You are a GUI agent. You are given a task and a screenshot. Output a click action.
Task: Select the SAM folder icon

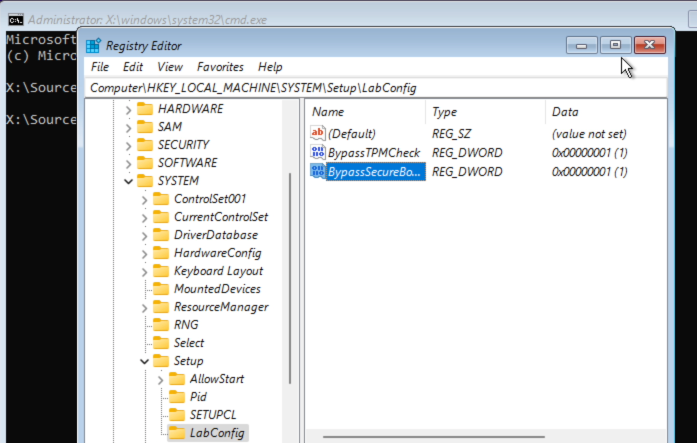click(145, 127)
